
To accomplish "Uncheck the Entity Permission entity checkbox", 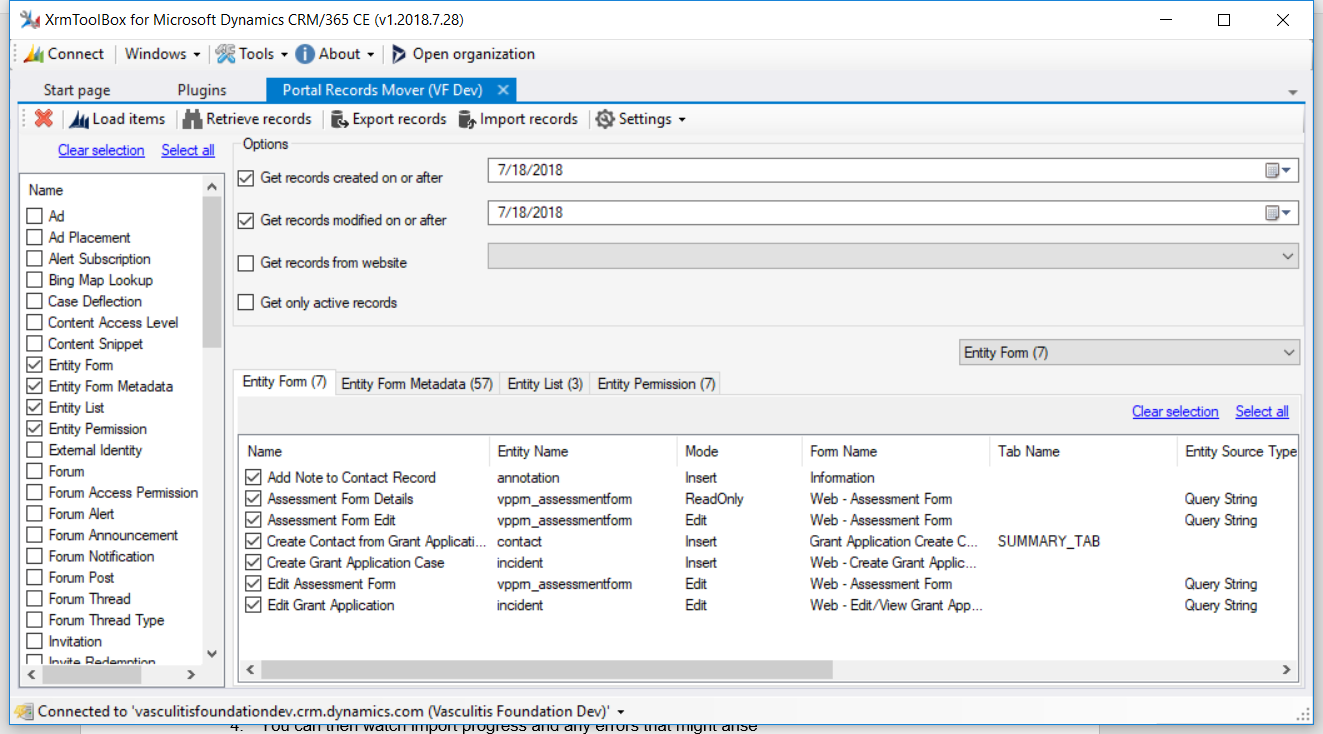I will (35, 429).
